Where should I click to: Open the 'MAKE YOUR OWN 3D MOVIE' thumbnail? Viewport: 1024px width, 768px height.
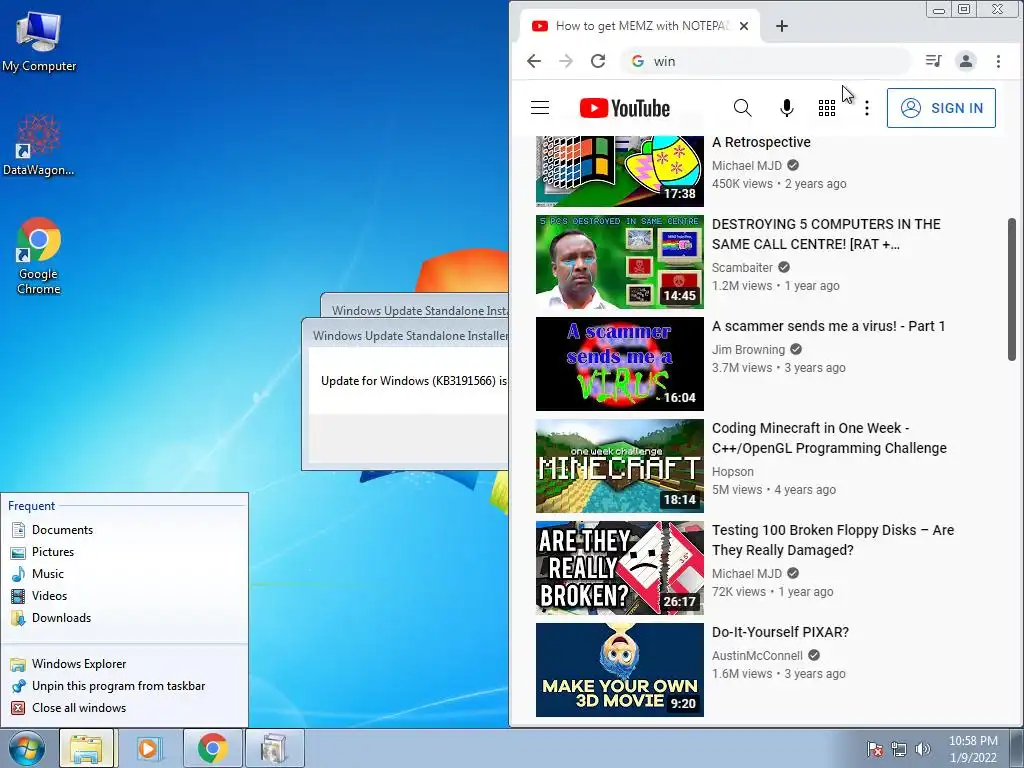(620, 669)
